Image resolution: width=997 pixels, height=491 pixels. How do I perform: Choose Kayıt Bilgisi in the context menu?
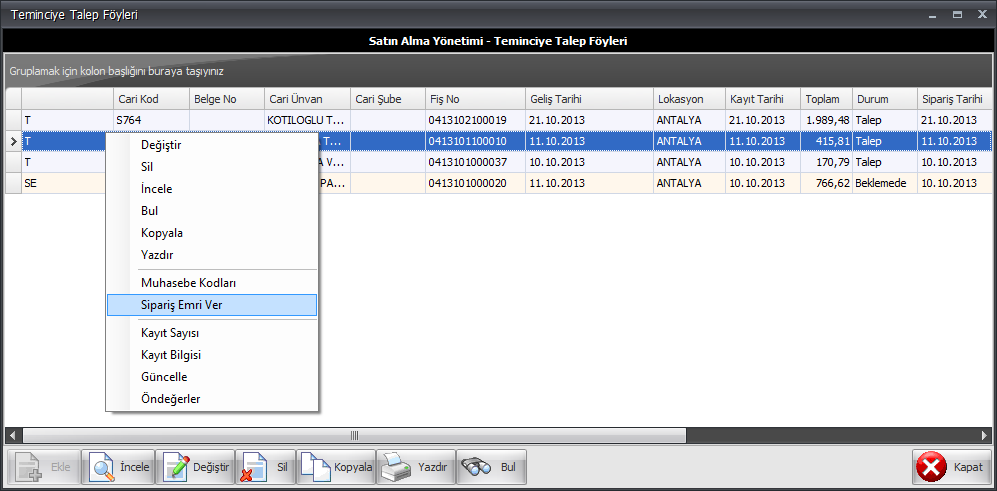pyautogui.click(x=212, y=355)
